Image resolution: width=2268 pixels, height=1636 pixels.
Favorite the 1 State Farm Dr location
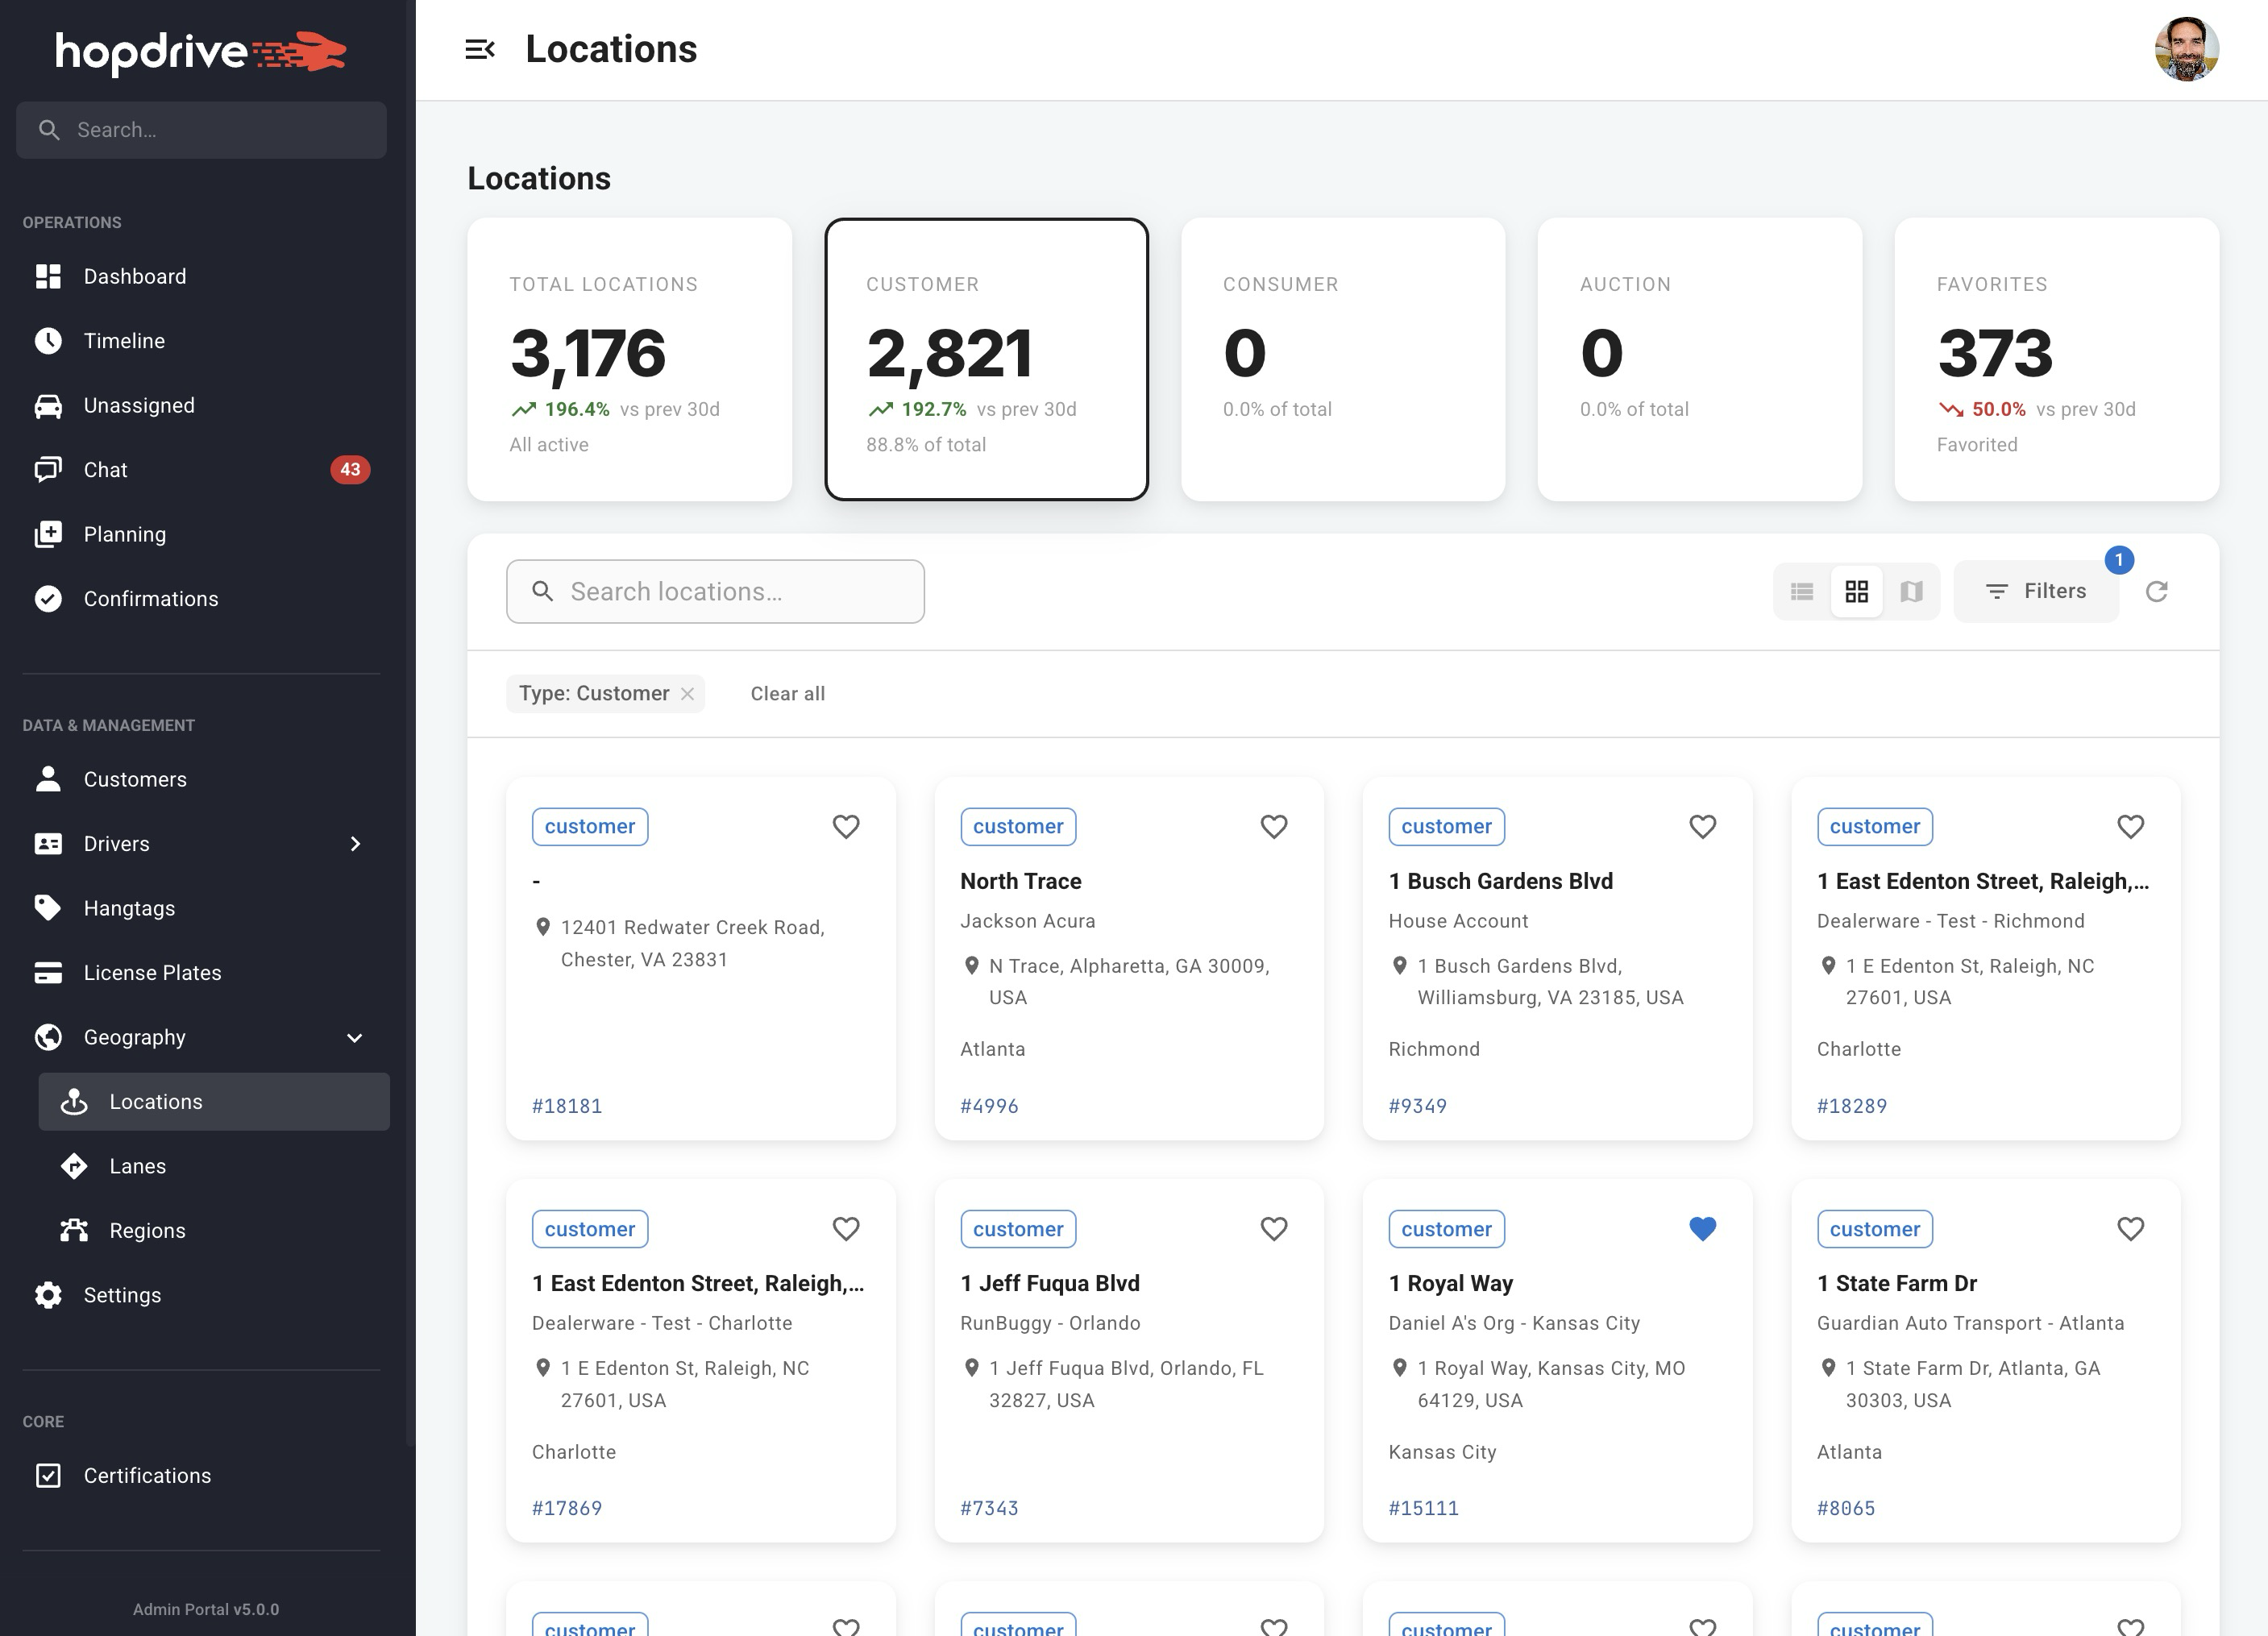tap(2130, 1229)
